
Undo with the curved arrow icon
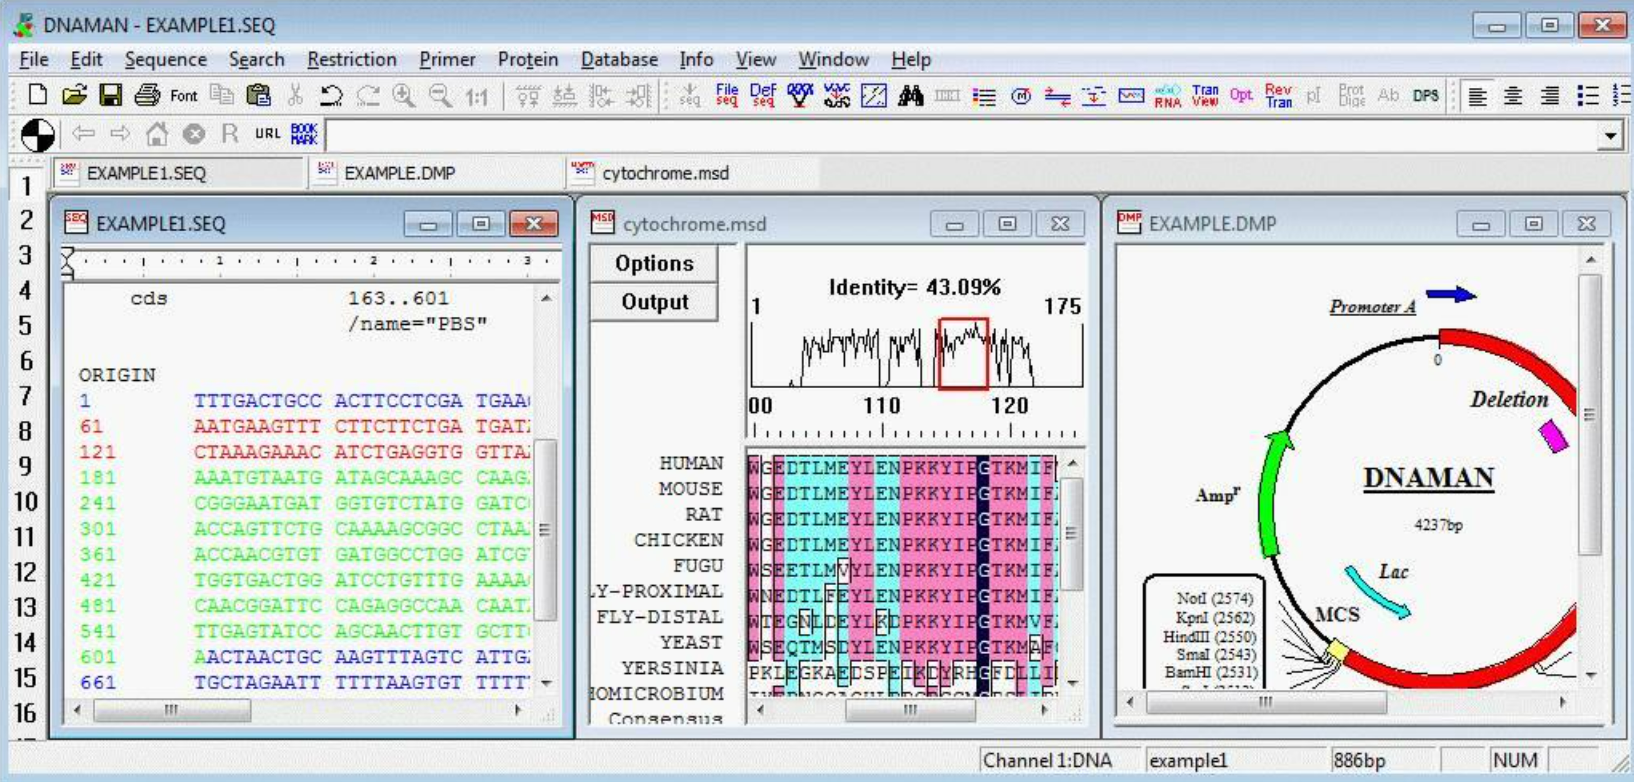point(331,96)
